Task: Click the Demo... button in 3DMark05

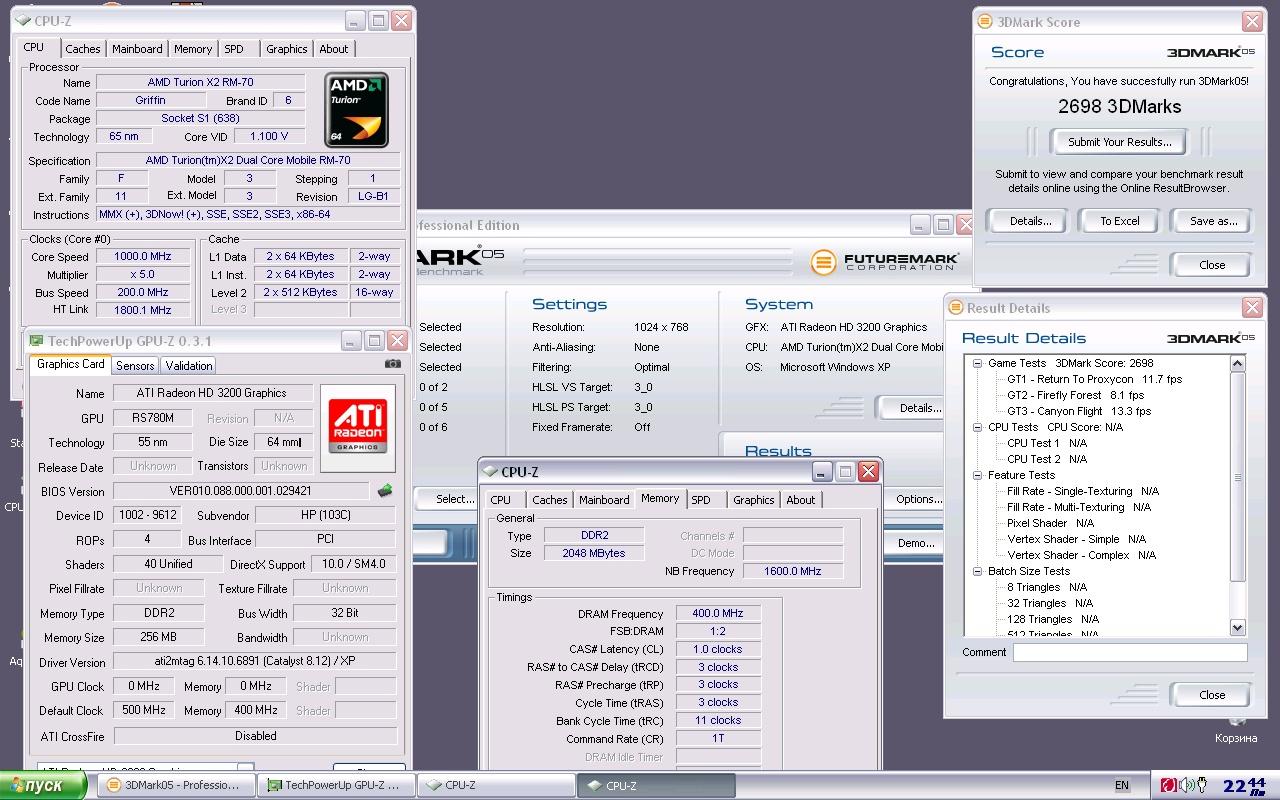Action: pyautogui.click(x=916, y=543)
